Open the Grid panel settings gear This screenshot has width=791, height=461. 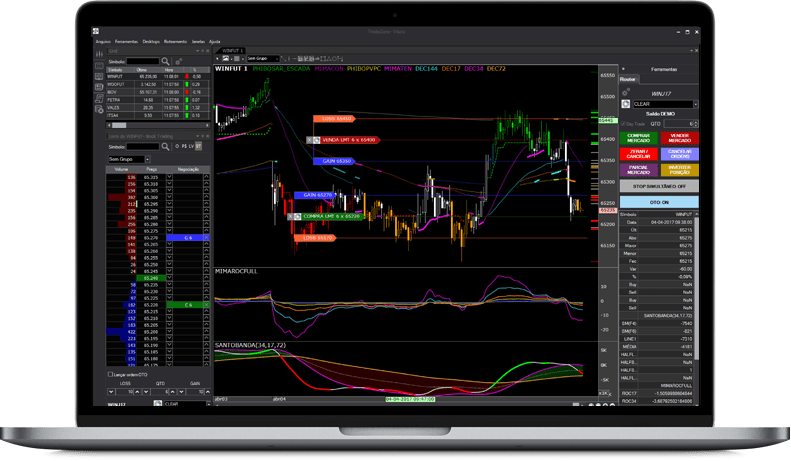click(x=176, y=61)
